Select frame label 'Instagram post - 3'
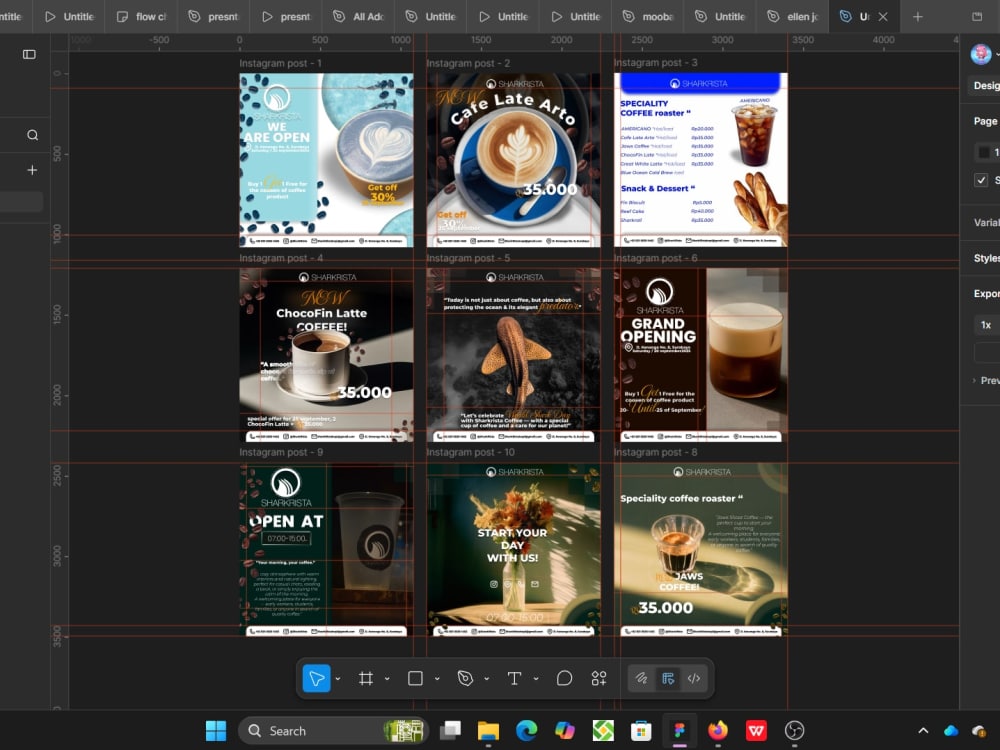1000x750 pixels. [656, 63]
